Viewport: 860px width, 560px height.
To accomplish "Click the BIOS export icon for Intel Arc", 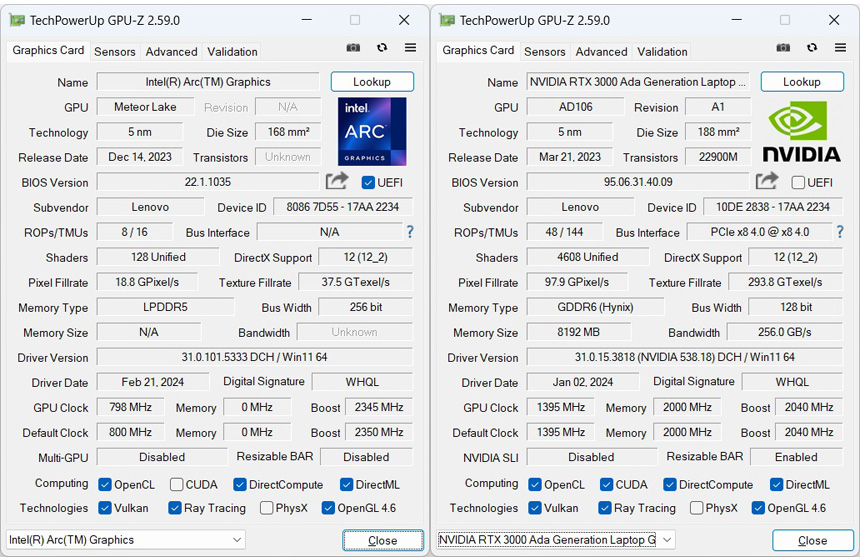I will tap(337, 181).
